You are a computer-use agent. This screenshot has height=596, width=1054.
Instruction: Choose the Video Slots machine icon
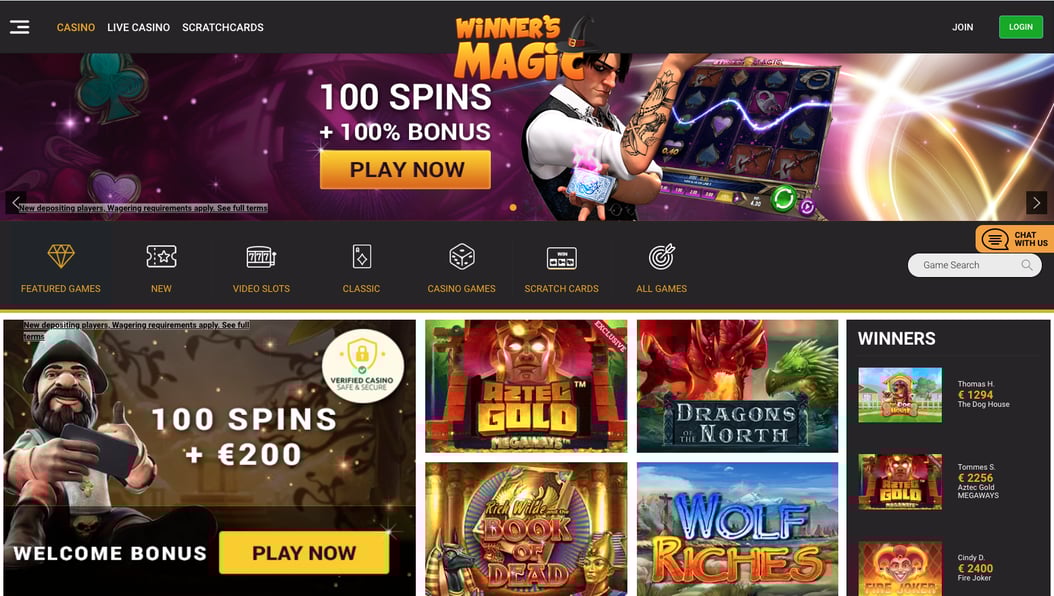click(261, 257)
